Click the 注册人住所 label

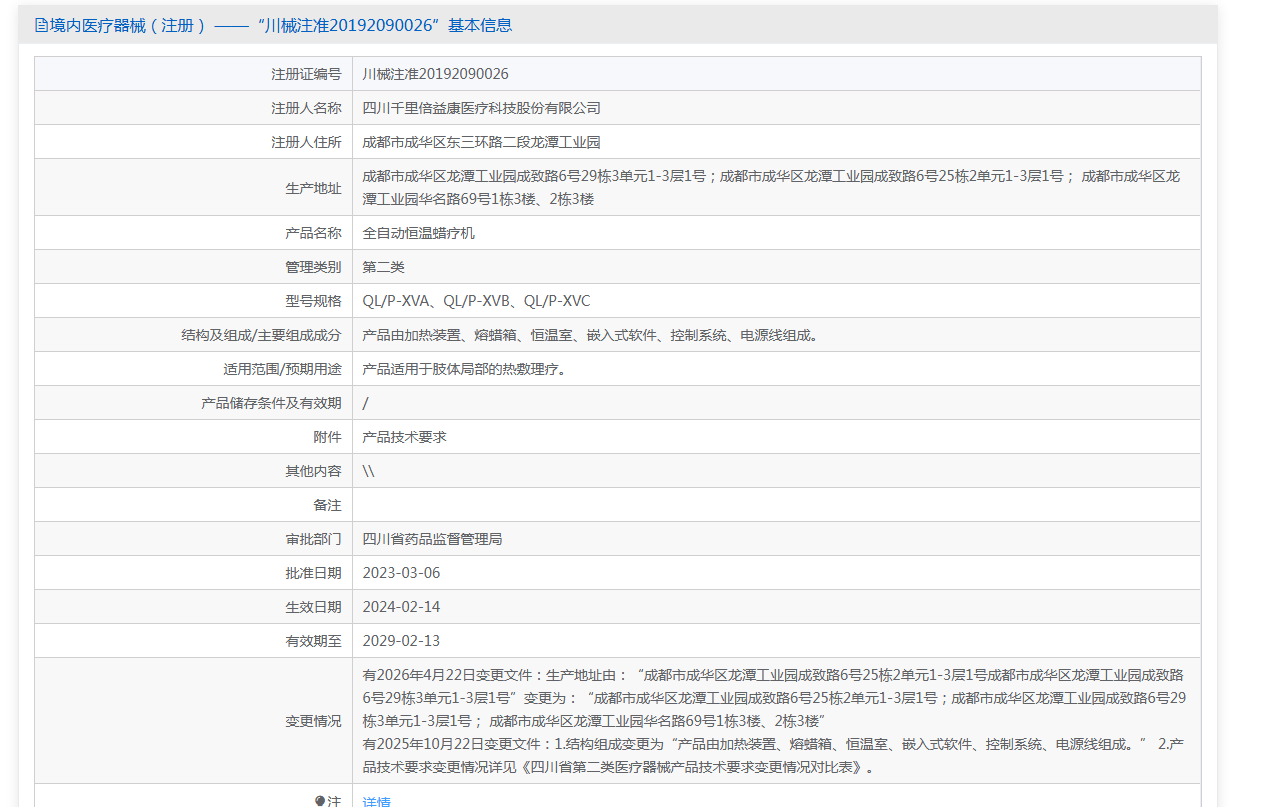[x=306, y=142]
